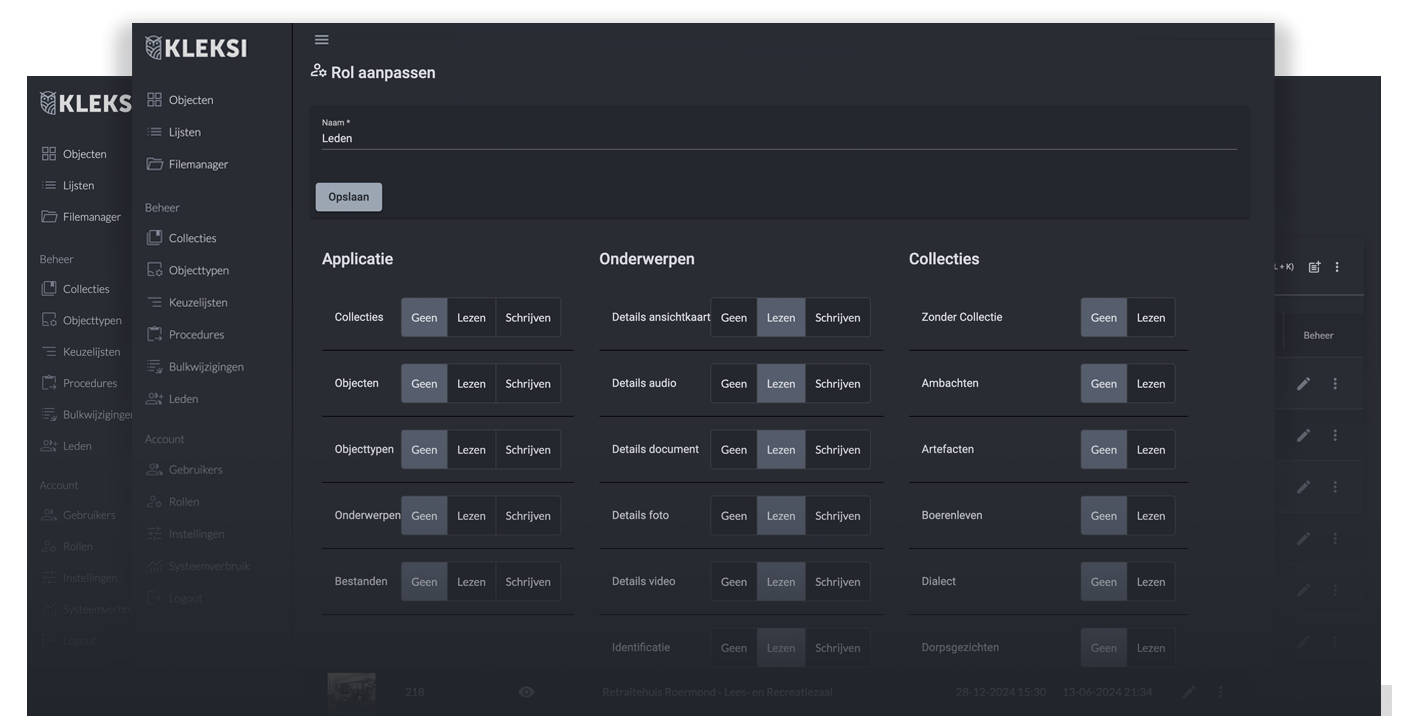Click the pencil edit icon in the first Beheer row
This screenshot has width=1411, height=716.
coord(1303,384)
